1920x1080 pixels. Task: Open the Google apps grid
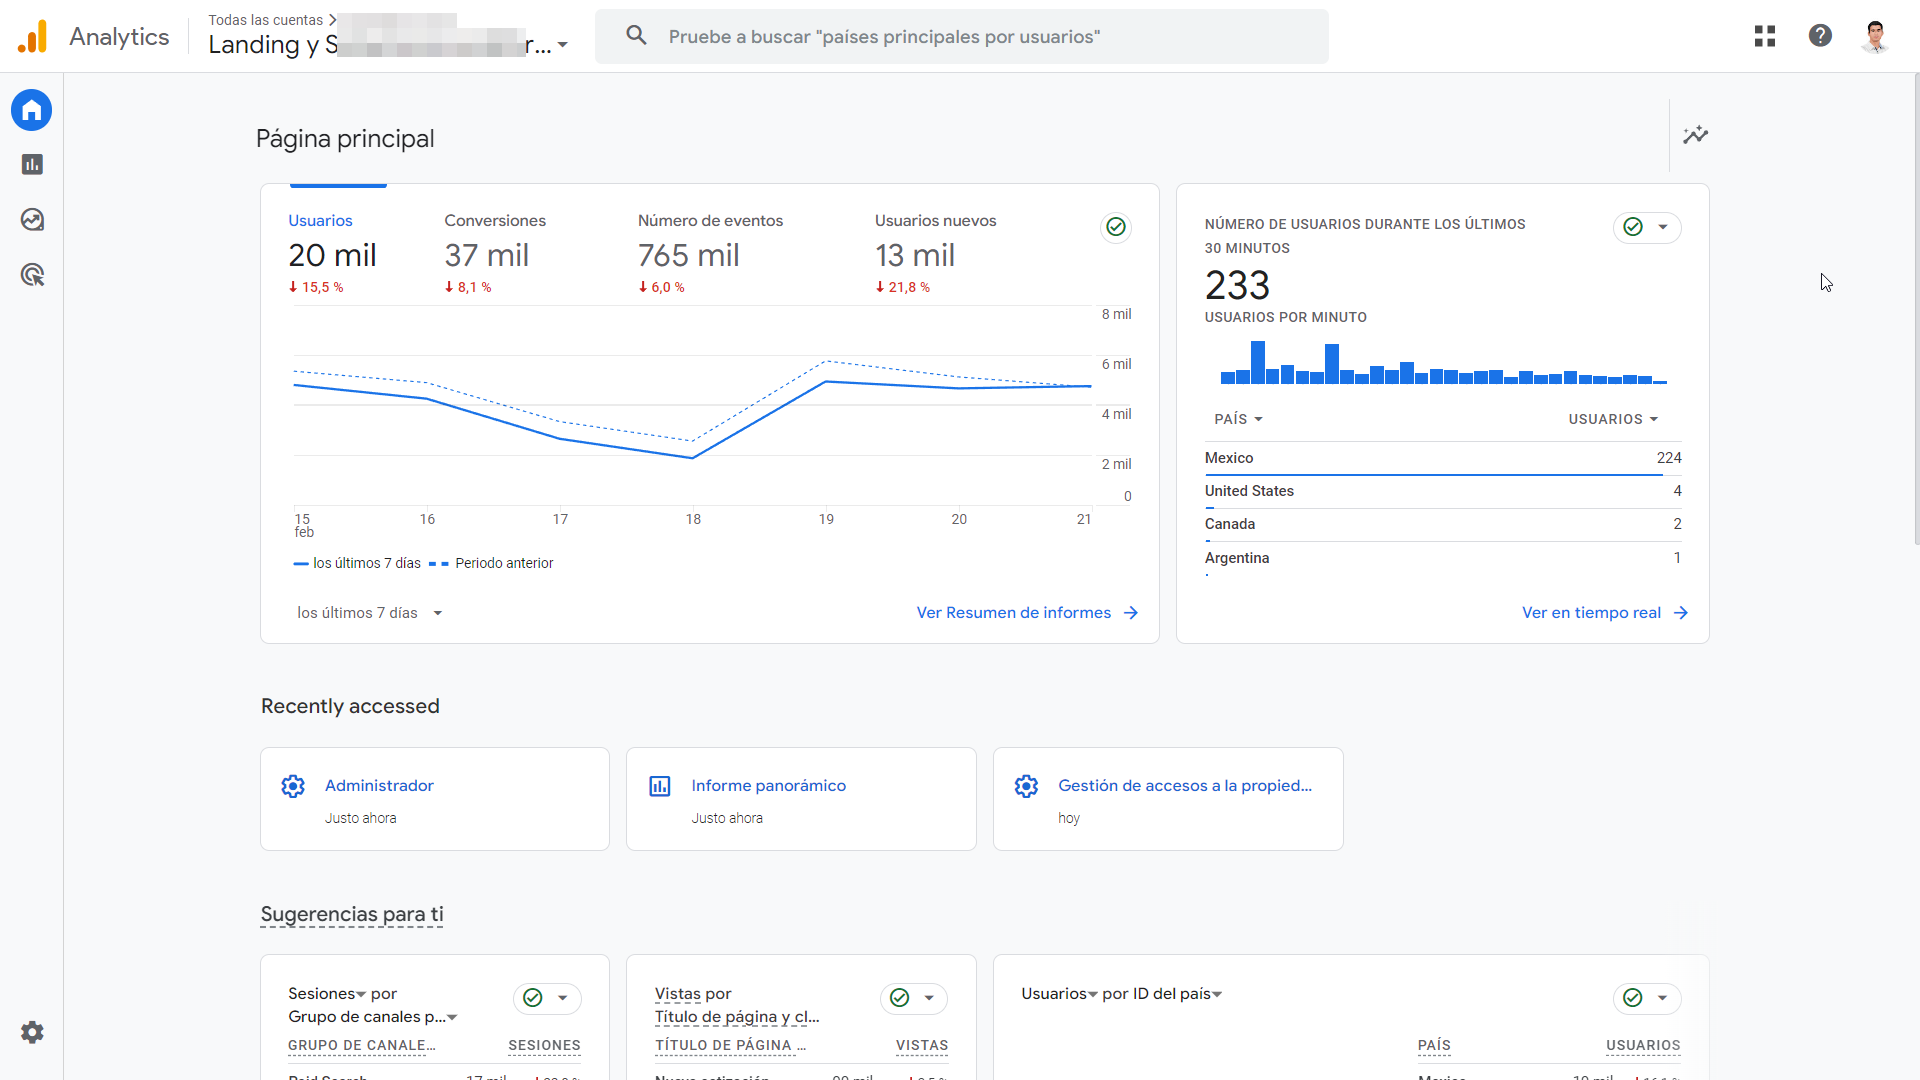point(1764,35)
